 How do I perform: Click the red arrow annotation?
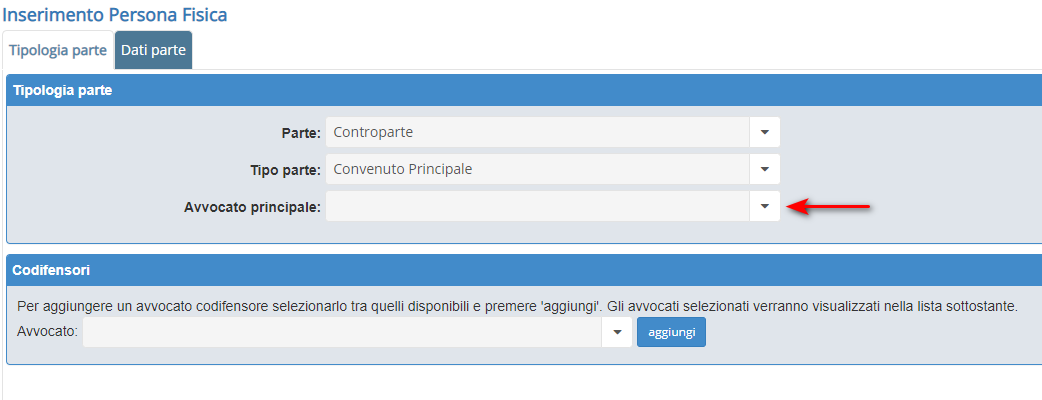coord(829,206)
